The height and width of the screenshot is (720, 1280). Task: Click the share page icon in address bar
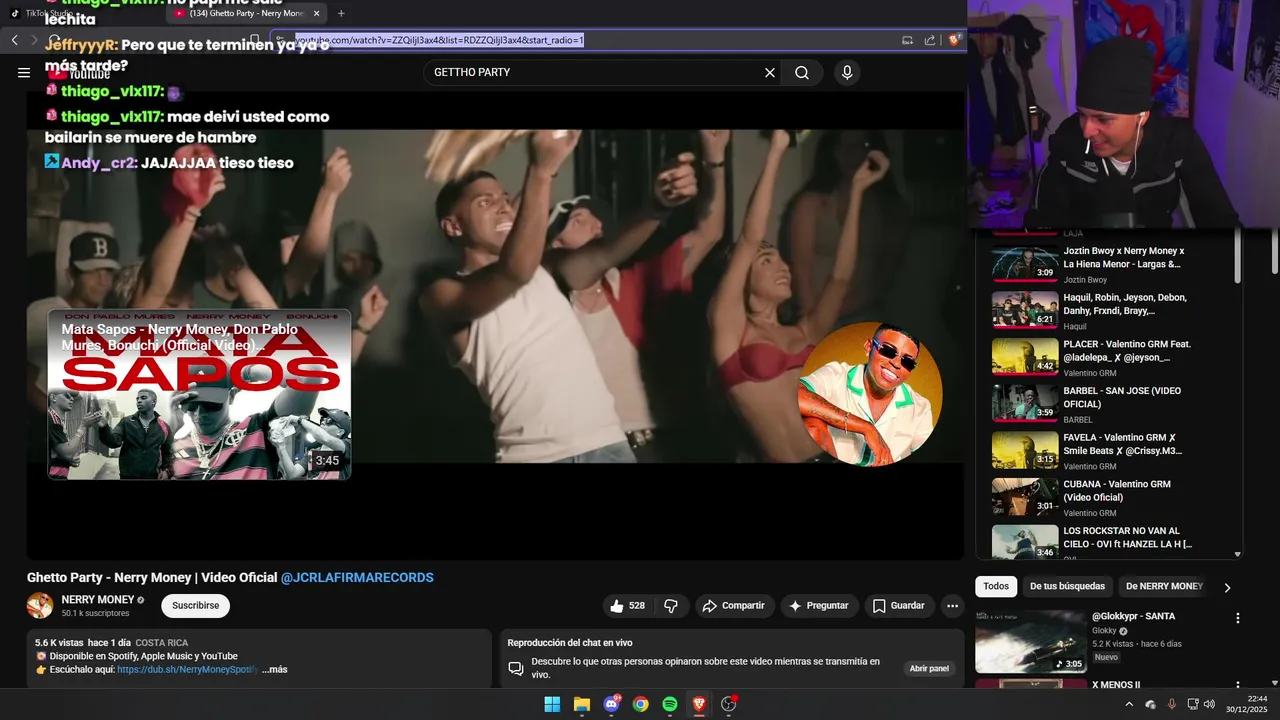[930, 40]
